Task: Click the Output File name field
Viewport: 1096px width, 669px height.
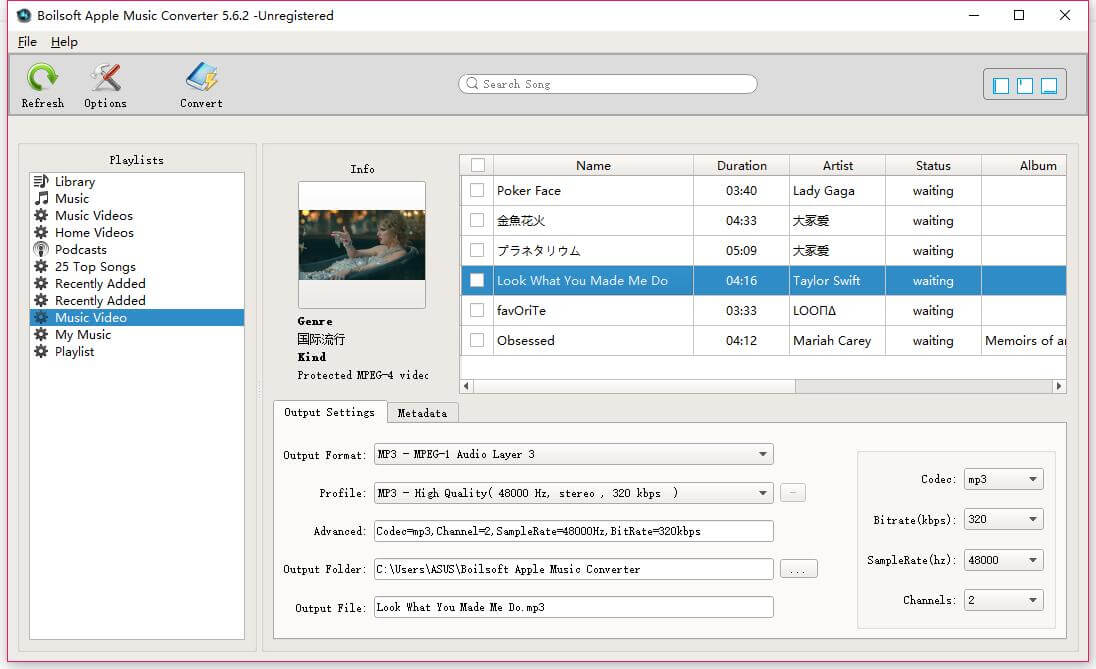Action: click(573, 607)
